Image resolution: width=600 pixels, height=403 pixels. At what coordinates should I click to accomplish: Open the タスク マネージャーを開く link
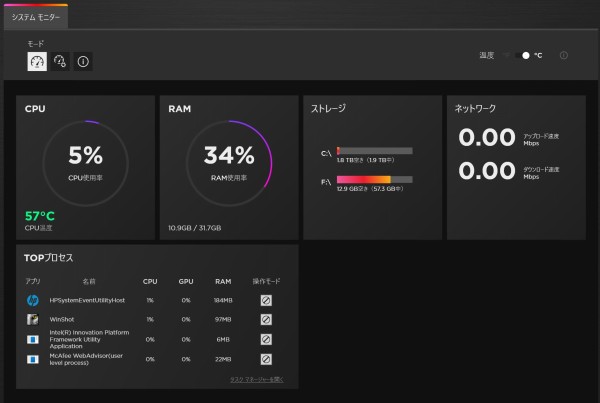[x=256, y=380]
